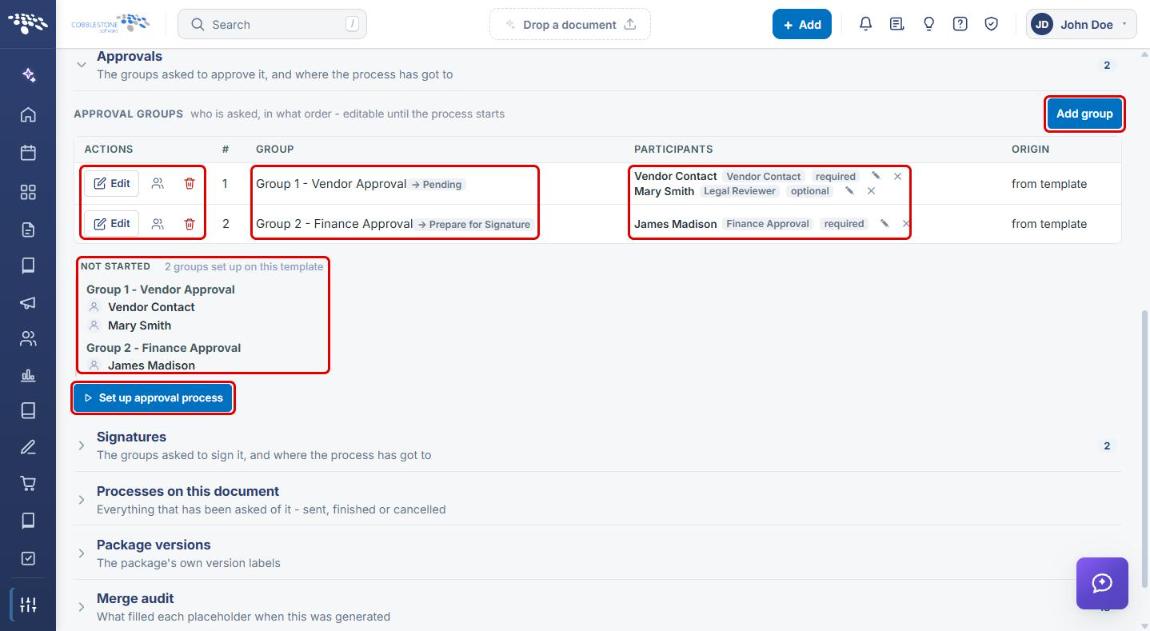This screenshot has height=631, width=1150.
Task: Click the CobbleStone logo in header
Action: click(110, 23)
